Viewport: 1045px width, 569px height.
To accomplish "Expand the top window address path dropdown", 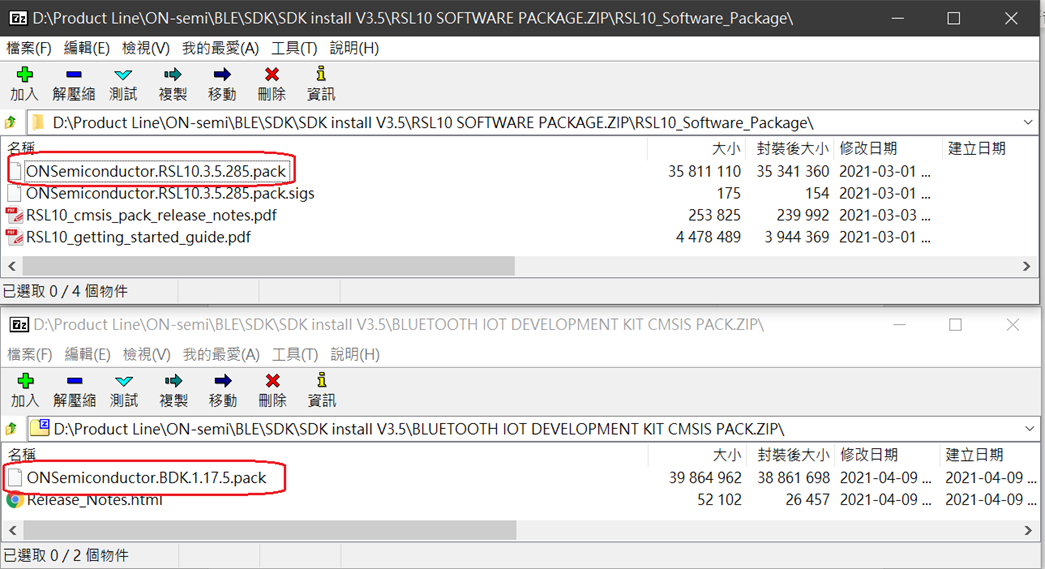I will pos(1029,123).
